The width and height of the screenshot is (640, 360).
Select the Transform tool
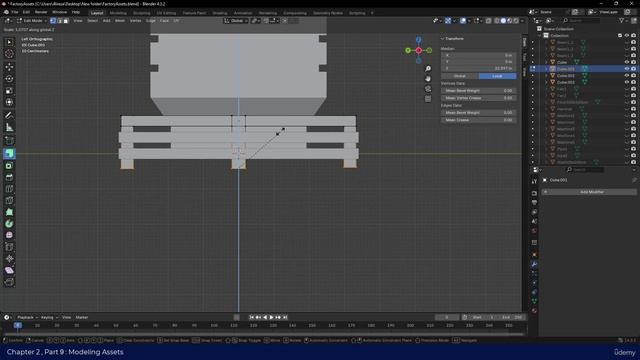pos(9,102)
